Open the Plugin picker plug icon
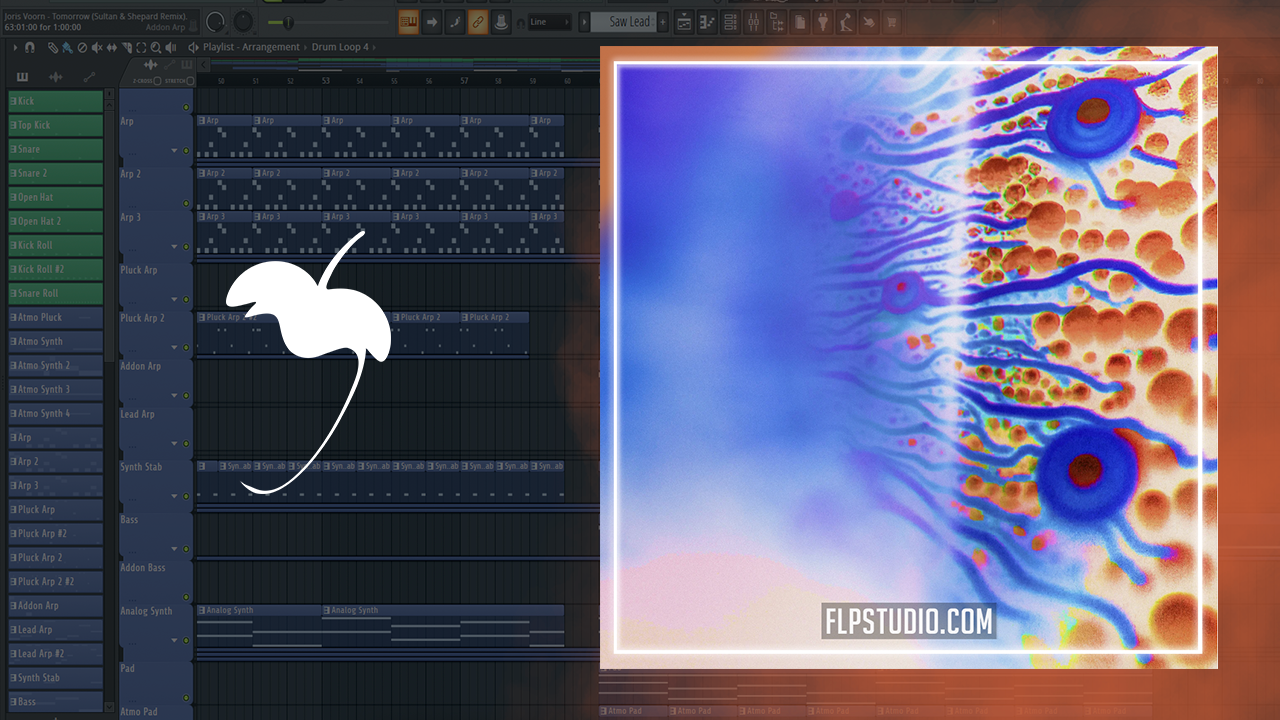 tap(823, 22)
